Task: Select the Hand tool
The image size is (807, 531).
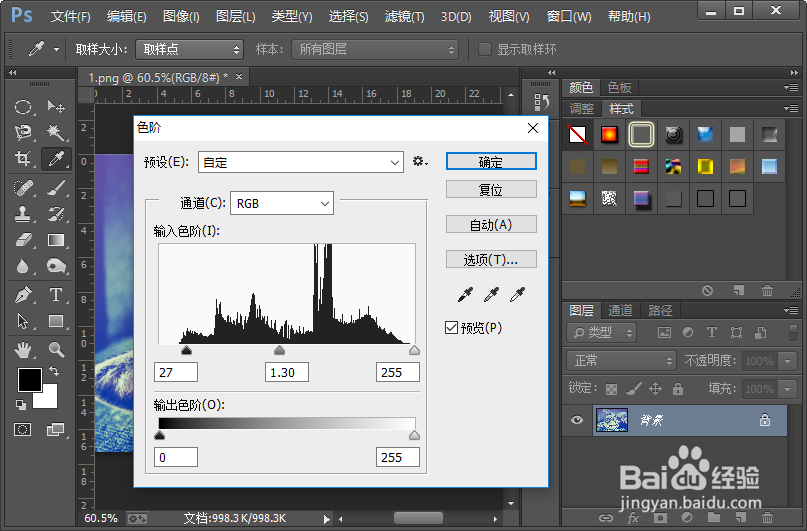Action: [23, 350]
